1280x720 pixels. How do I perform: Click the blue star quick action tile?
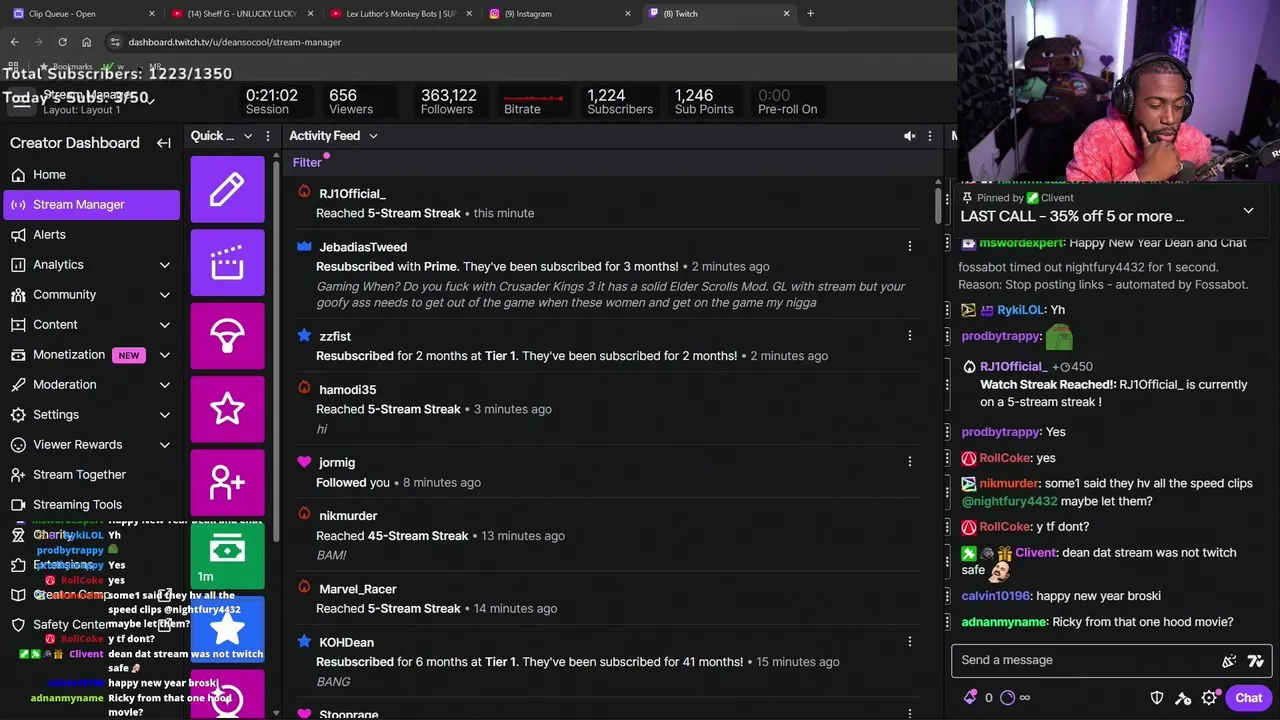(x=227, y=629)
